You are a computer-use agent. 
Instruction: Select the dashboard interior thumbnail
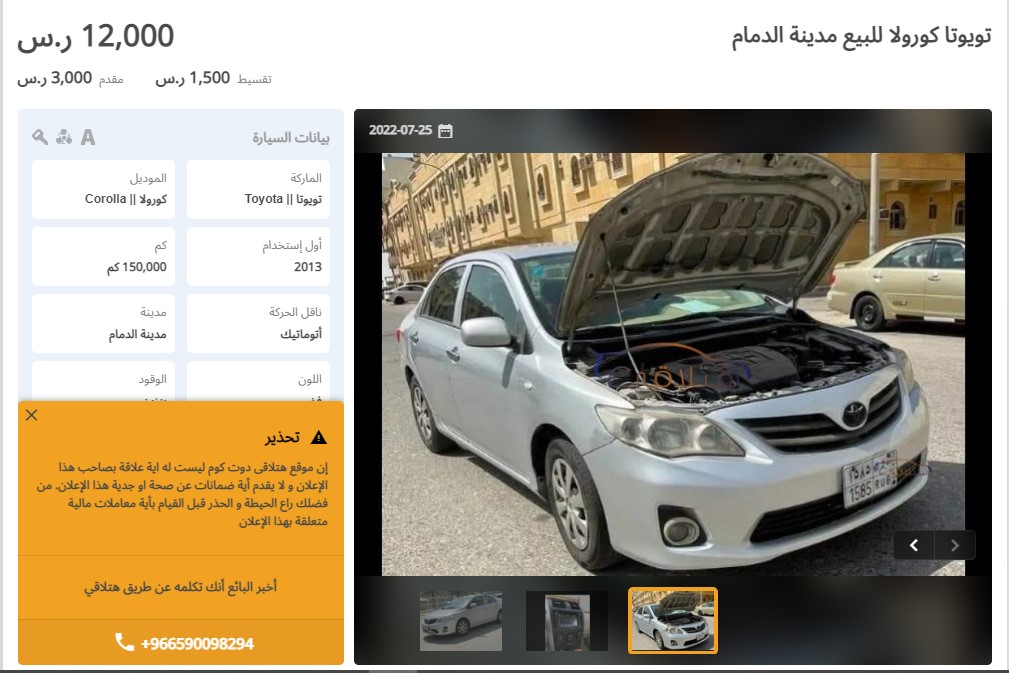pos(567,621)
